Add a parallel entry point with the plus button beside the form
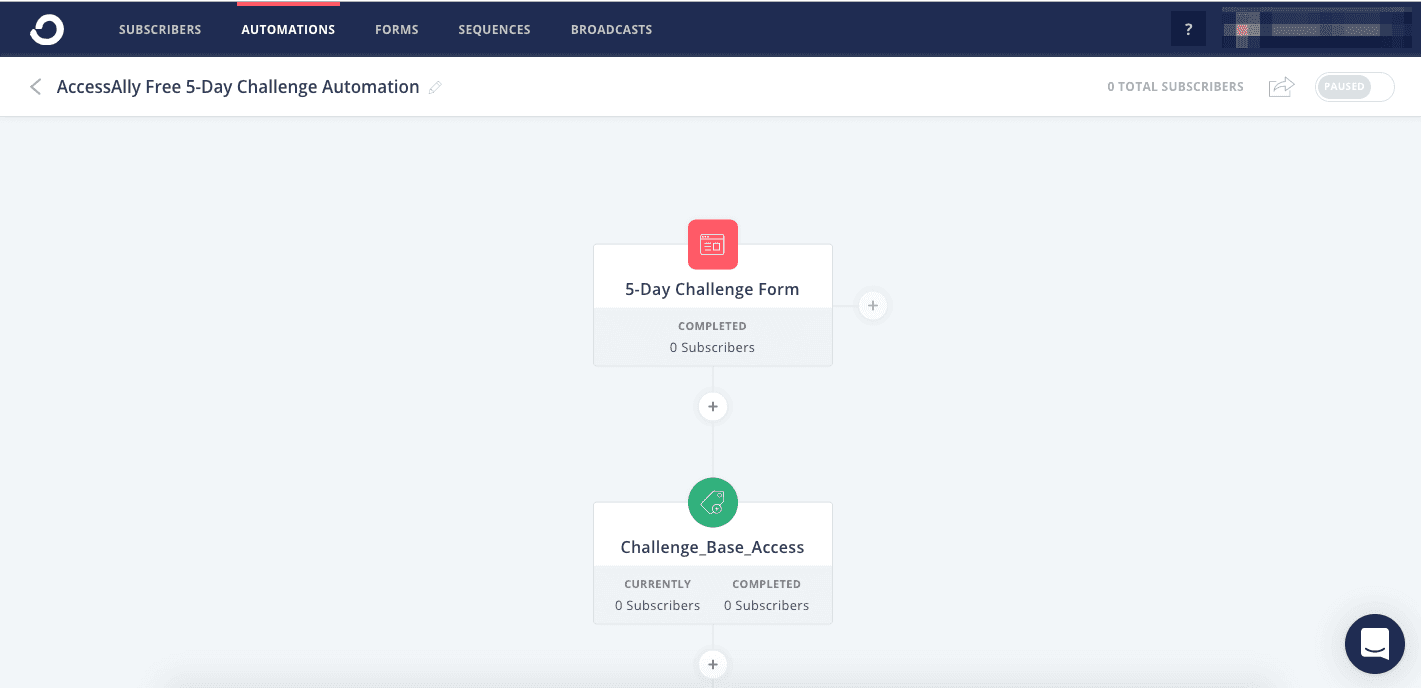 click(873, 305)
